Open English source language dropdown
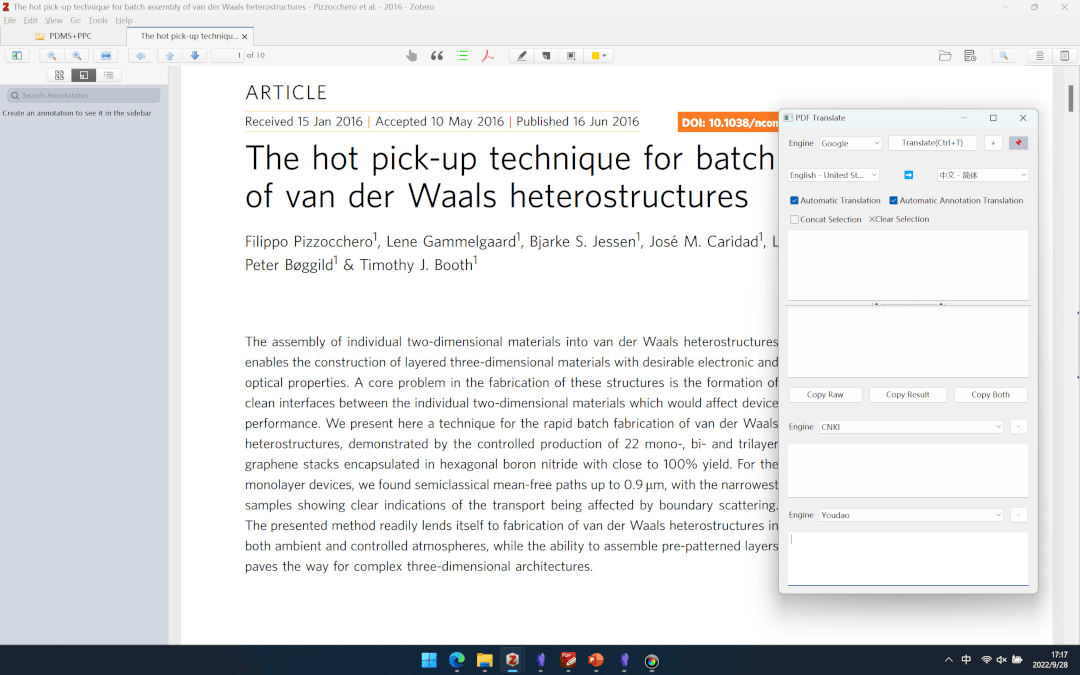This screenshot has width=1080, height=675. pyautogui.click(x=833, y=175)
